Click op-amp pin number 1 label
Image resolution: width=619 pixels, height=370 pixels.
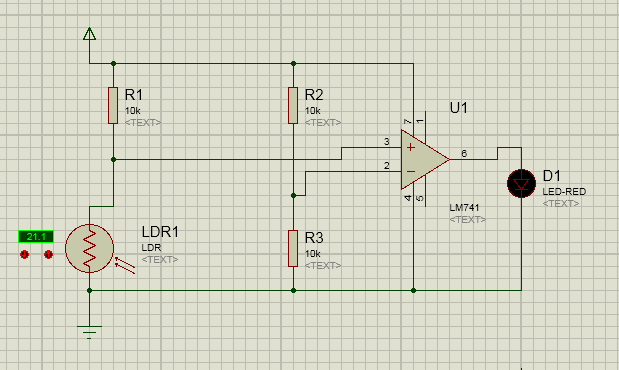[420, 121]
